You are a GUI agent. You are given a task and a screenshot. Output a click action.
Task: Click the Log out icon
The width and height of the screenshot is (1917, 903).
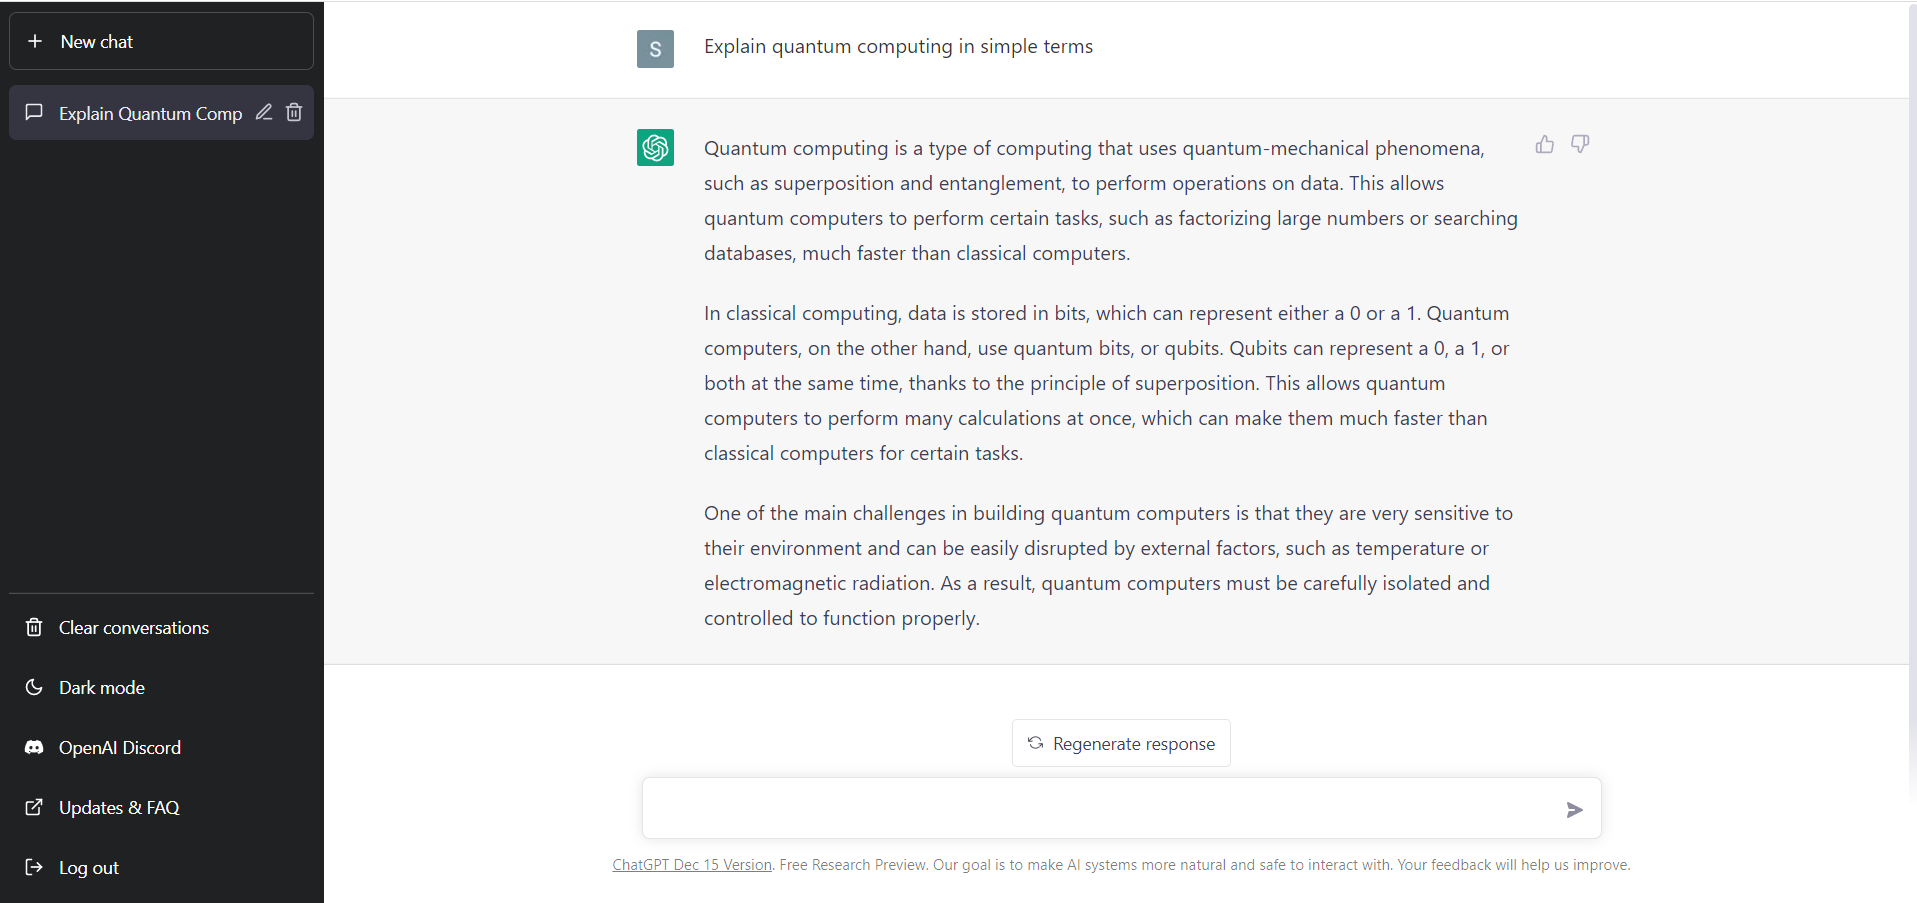[x=34, y=867]
